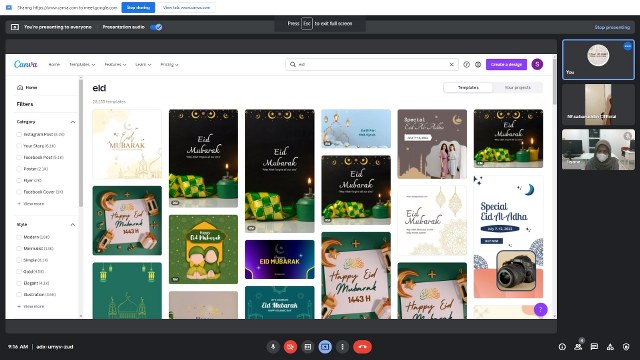Click the Create a design button
Screen dimensions: 640x360
pyautogui.click(x=506, y=64)
